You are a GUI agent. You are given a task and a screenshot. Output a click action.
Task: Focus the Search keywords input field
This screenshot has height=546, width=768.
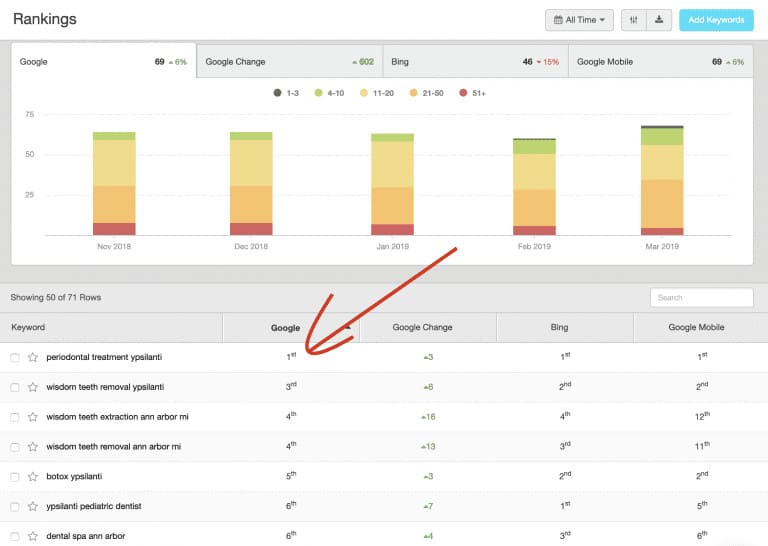click(701, 297)
